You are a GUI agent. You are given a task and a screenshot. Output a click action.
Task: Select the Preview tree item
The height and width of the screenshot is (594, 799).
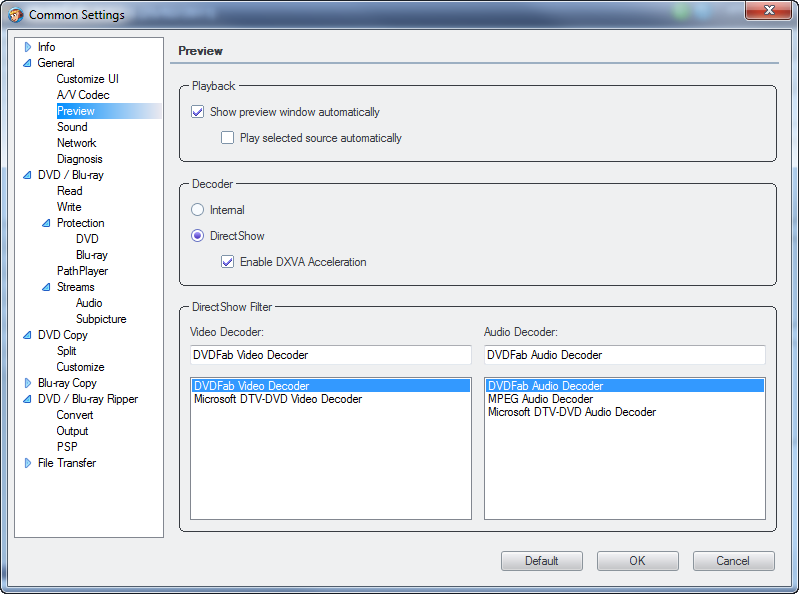(x=76, y=111)
